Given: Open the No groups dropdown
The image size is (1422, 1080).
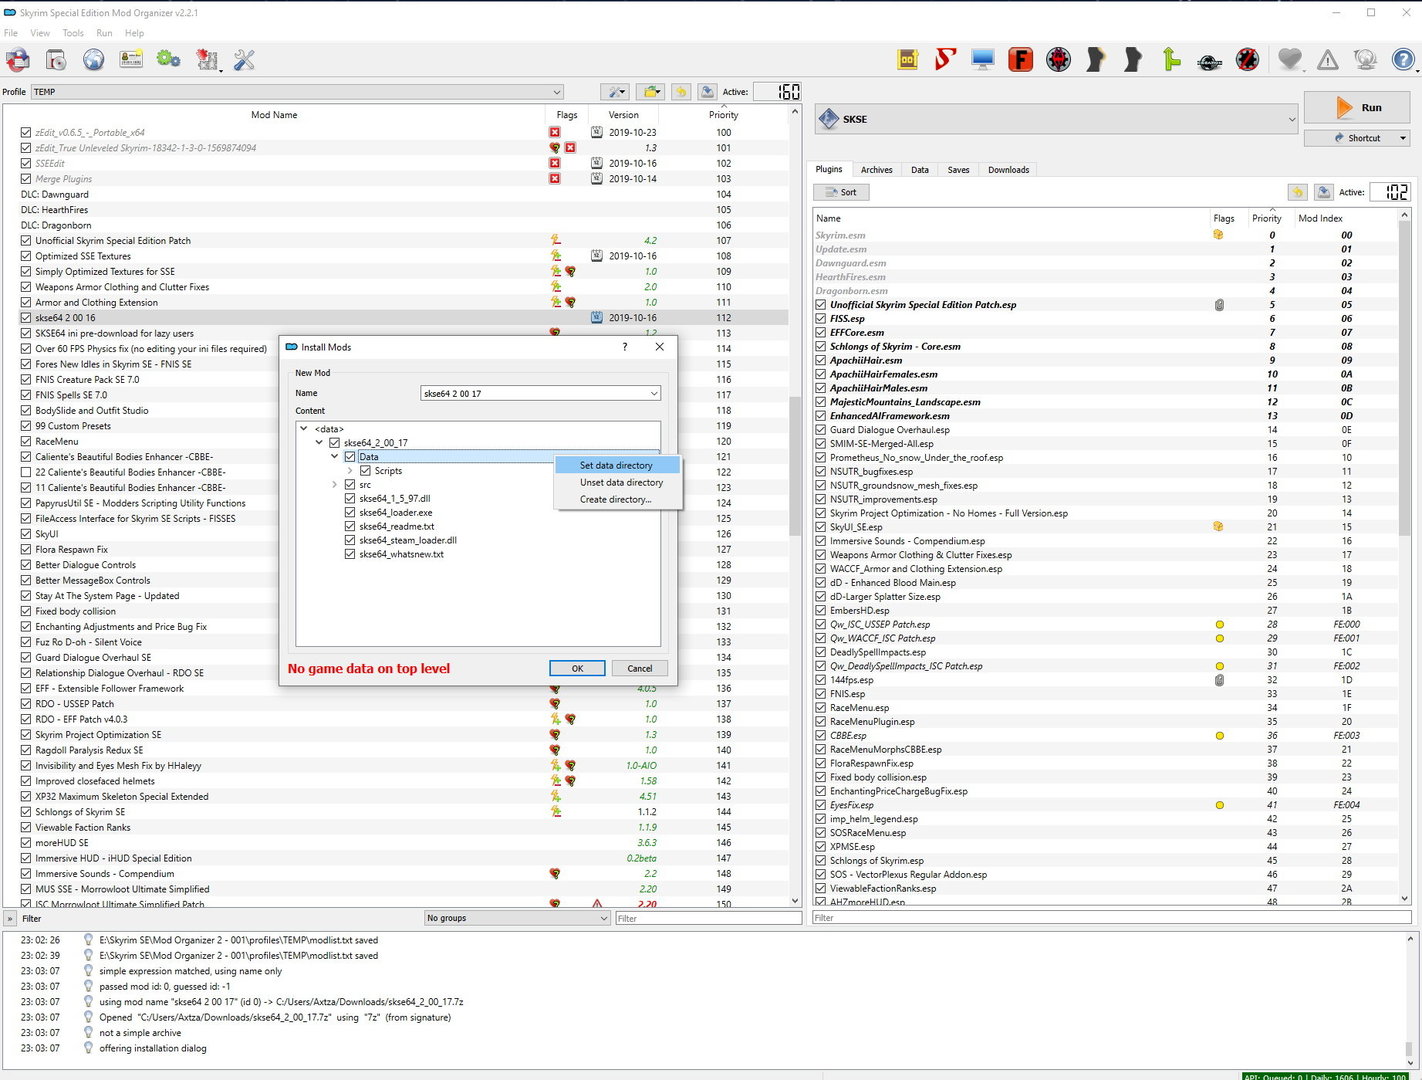Looking at the screenshot, I should pos(517,918).
